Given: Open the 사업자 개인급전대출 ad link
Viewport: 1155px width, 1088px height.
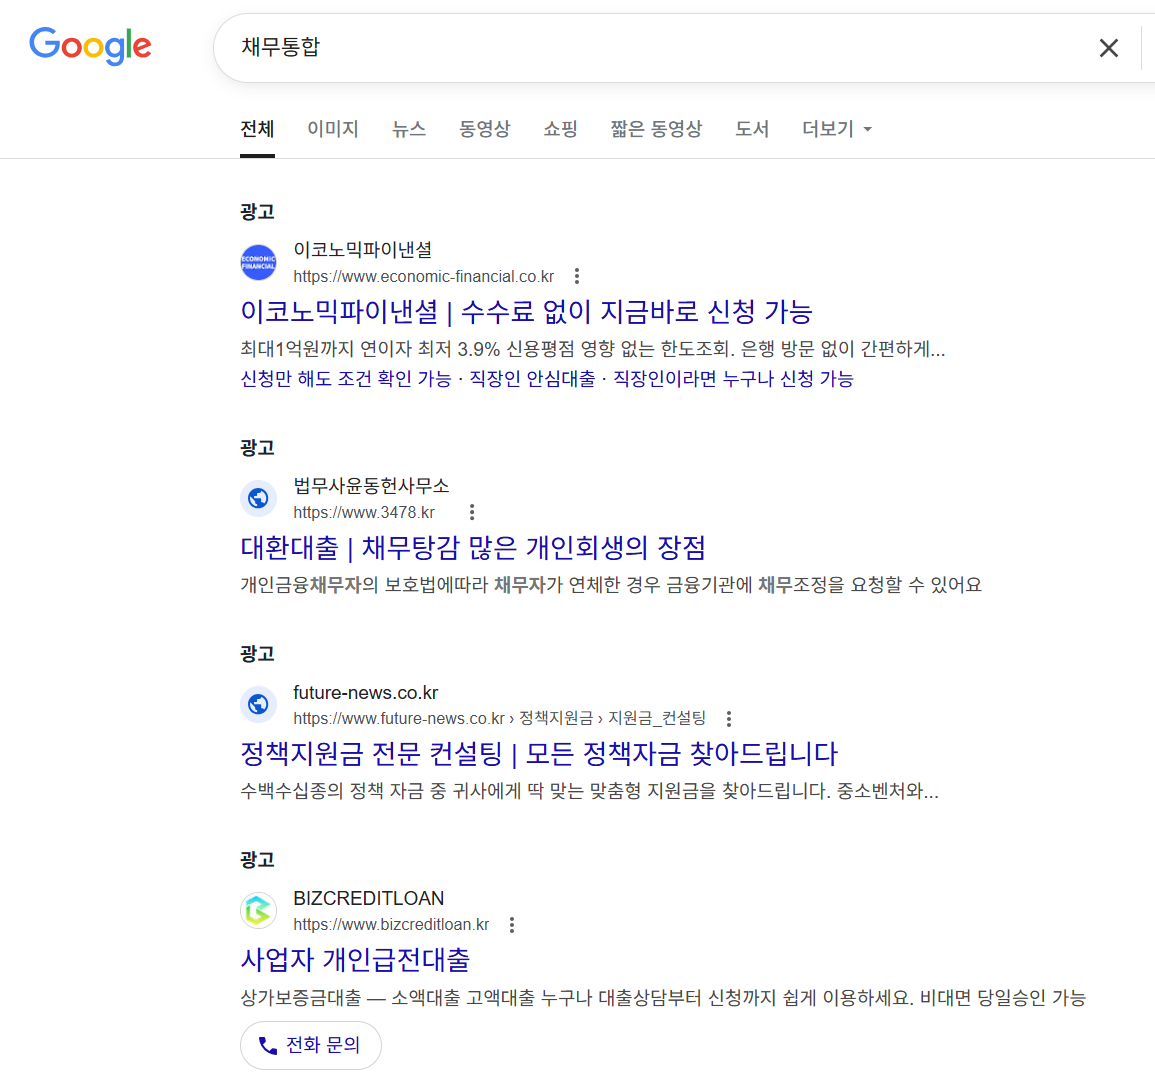Looking at the screenshot, I should pos(355,959).
